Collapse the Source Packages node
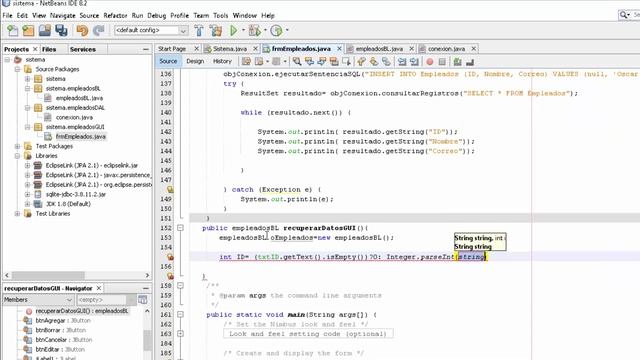This screenshot has height=360, width=640. click(x=18, y=69)
